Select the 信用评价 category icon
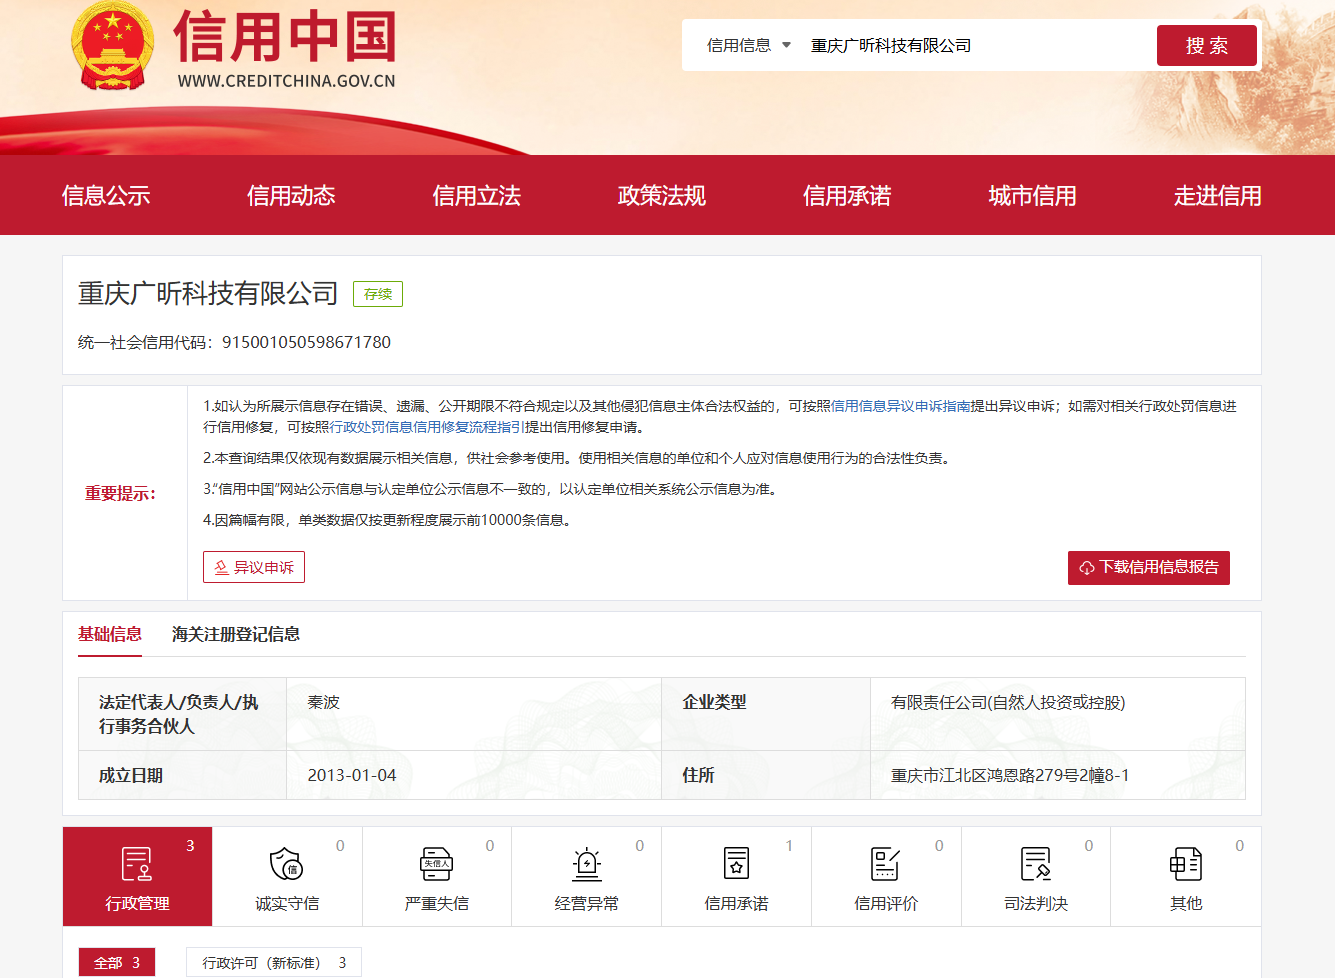Viewport: 1335px width, 978px height. [886, 864]
